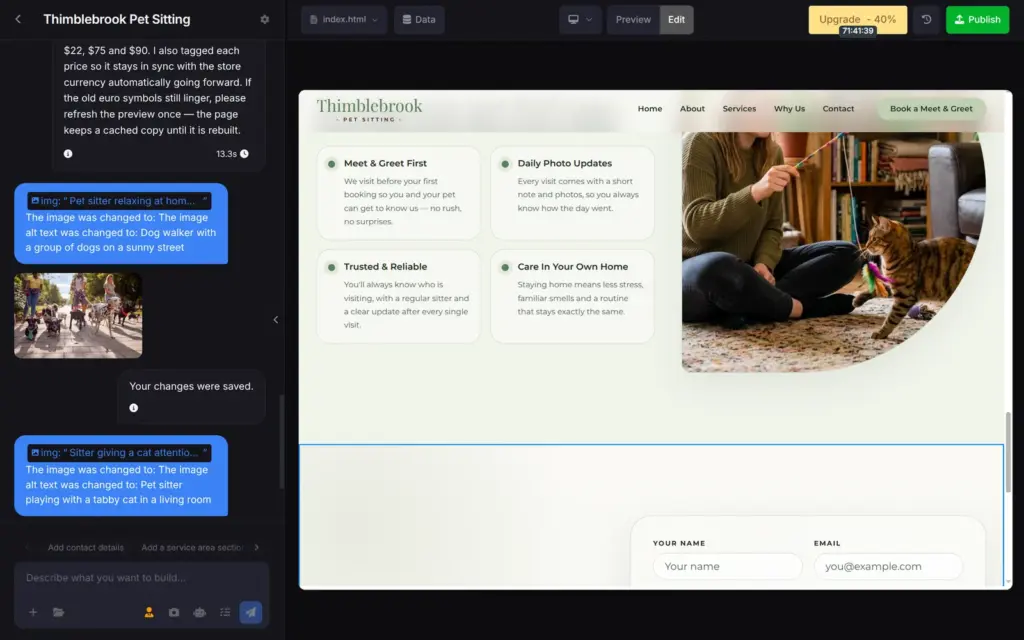Open version history clock icon
Viewport: 1024px width, 640px height.
926,20
